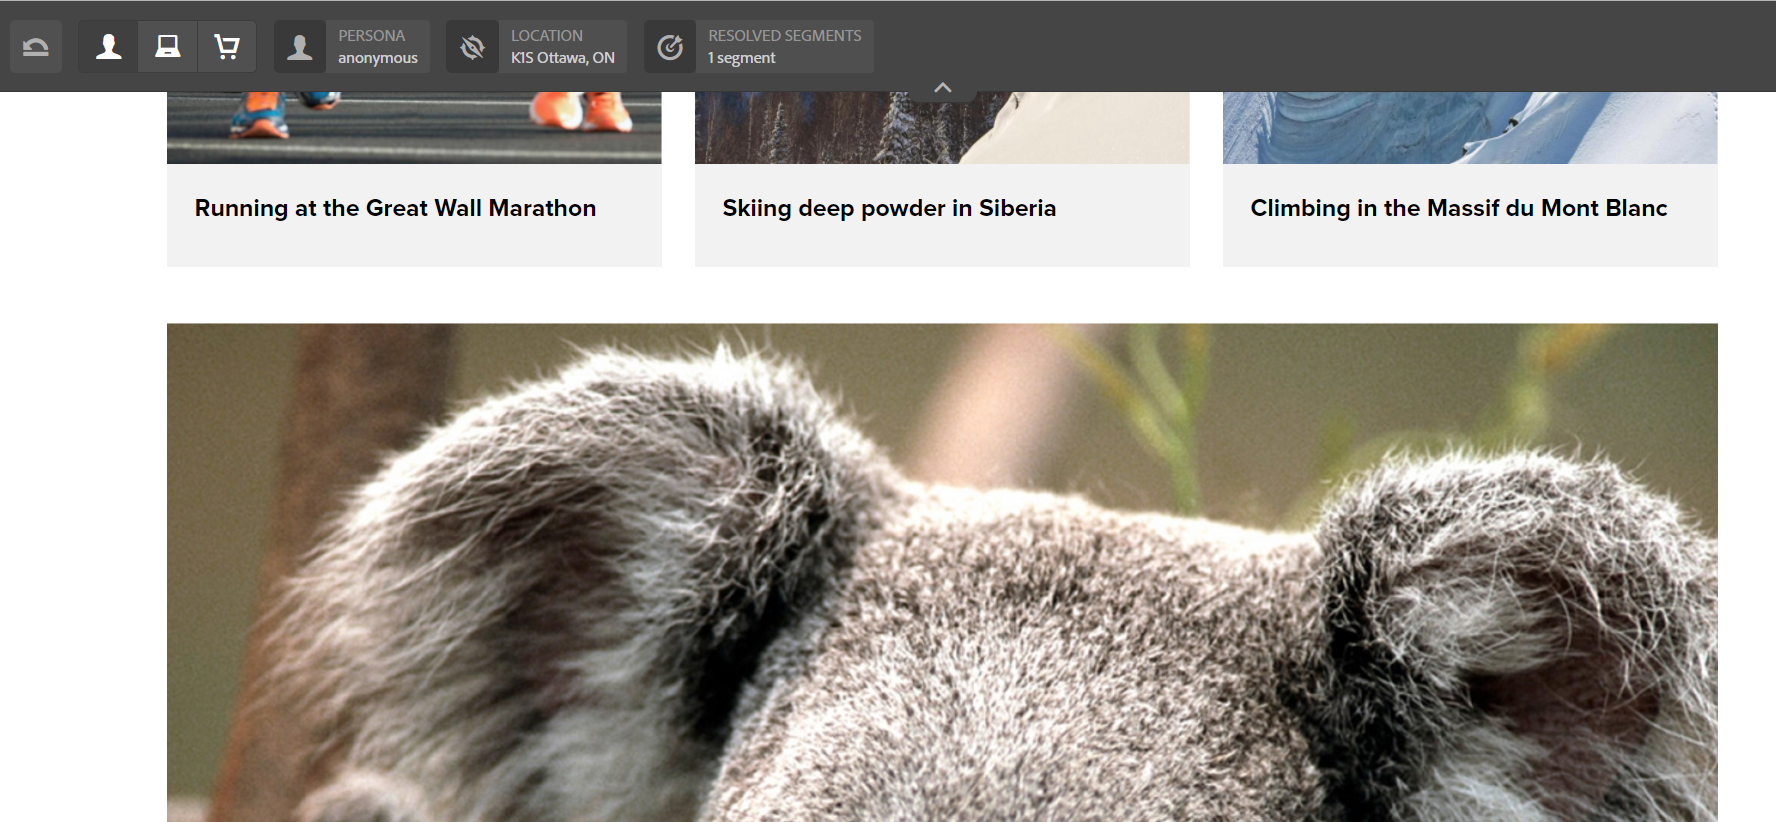Click the persona avatar icon
This screenshot has height=822, width=1776.
[300, 47]
